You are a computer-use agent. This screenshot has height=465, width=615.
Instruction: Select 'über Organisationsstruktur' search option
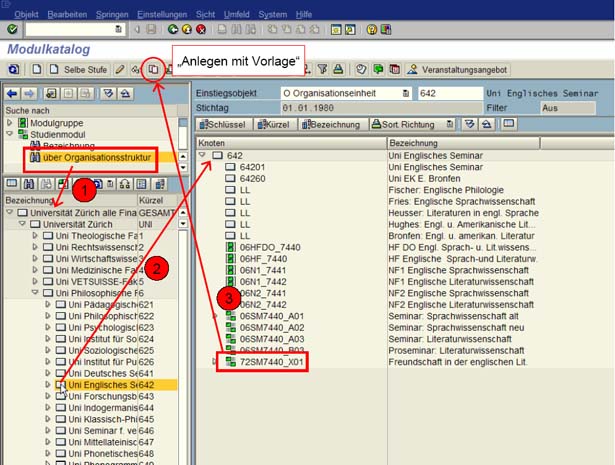(x=84, y=158)
